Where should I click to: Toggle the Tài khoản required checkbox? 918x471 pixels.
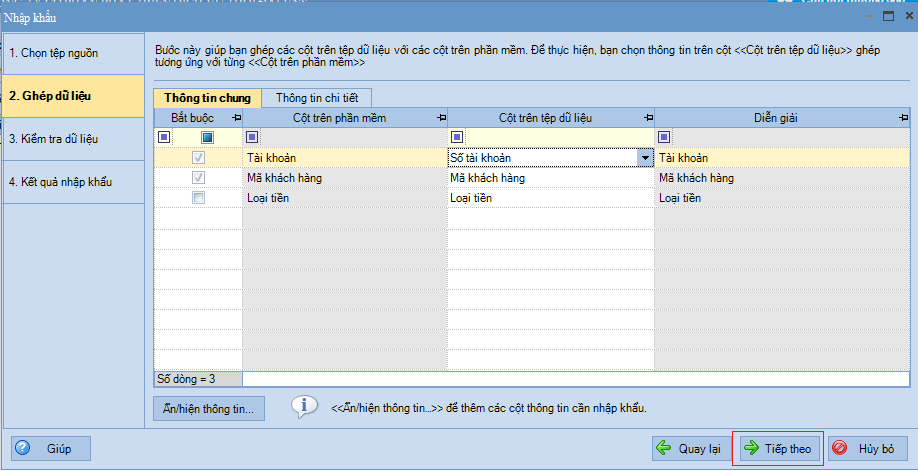coord(198,158)
